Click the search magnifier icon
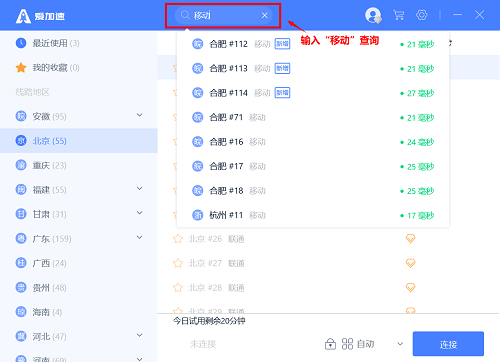This screenshot has width=500, height=362. (185, 15)
